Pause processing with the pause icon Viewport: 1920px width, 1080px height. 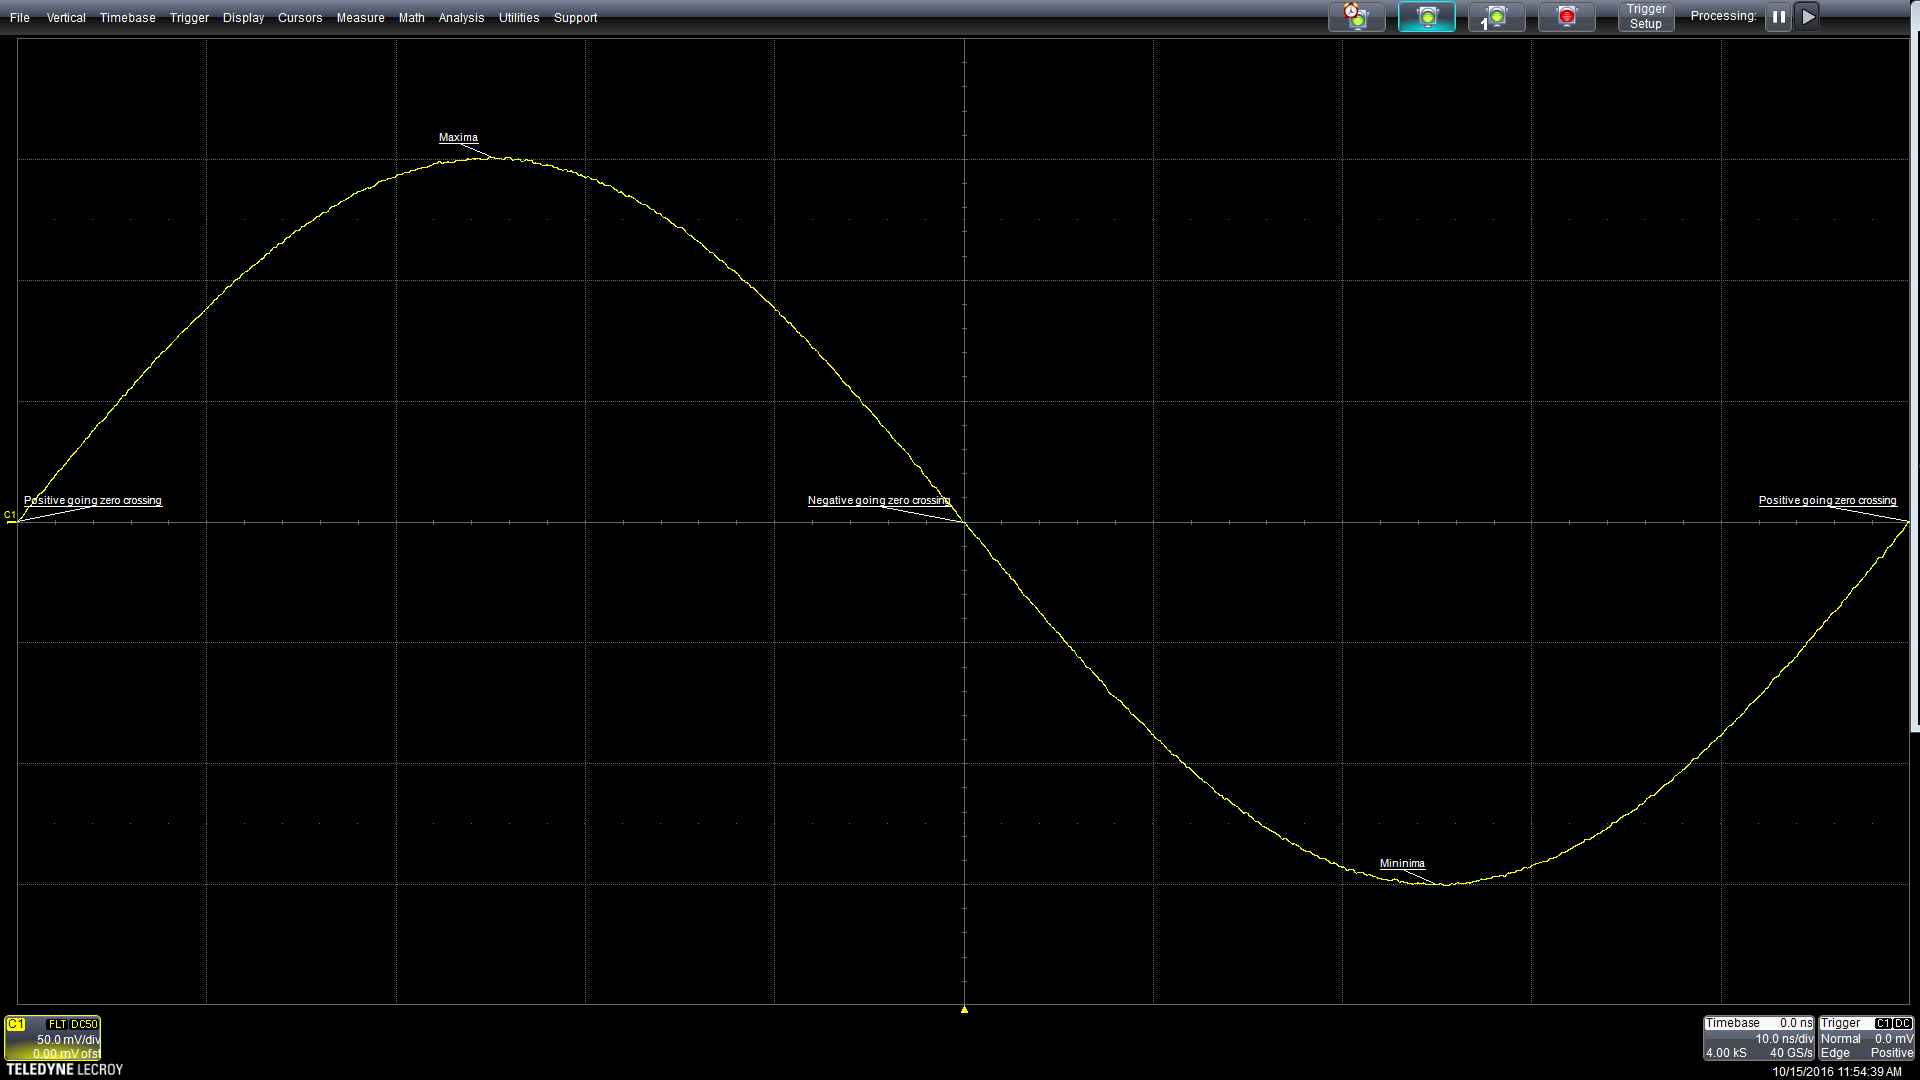[x=1778, y=16]
